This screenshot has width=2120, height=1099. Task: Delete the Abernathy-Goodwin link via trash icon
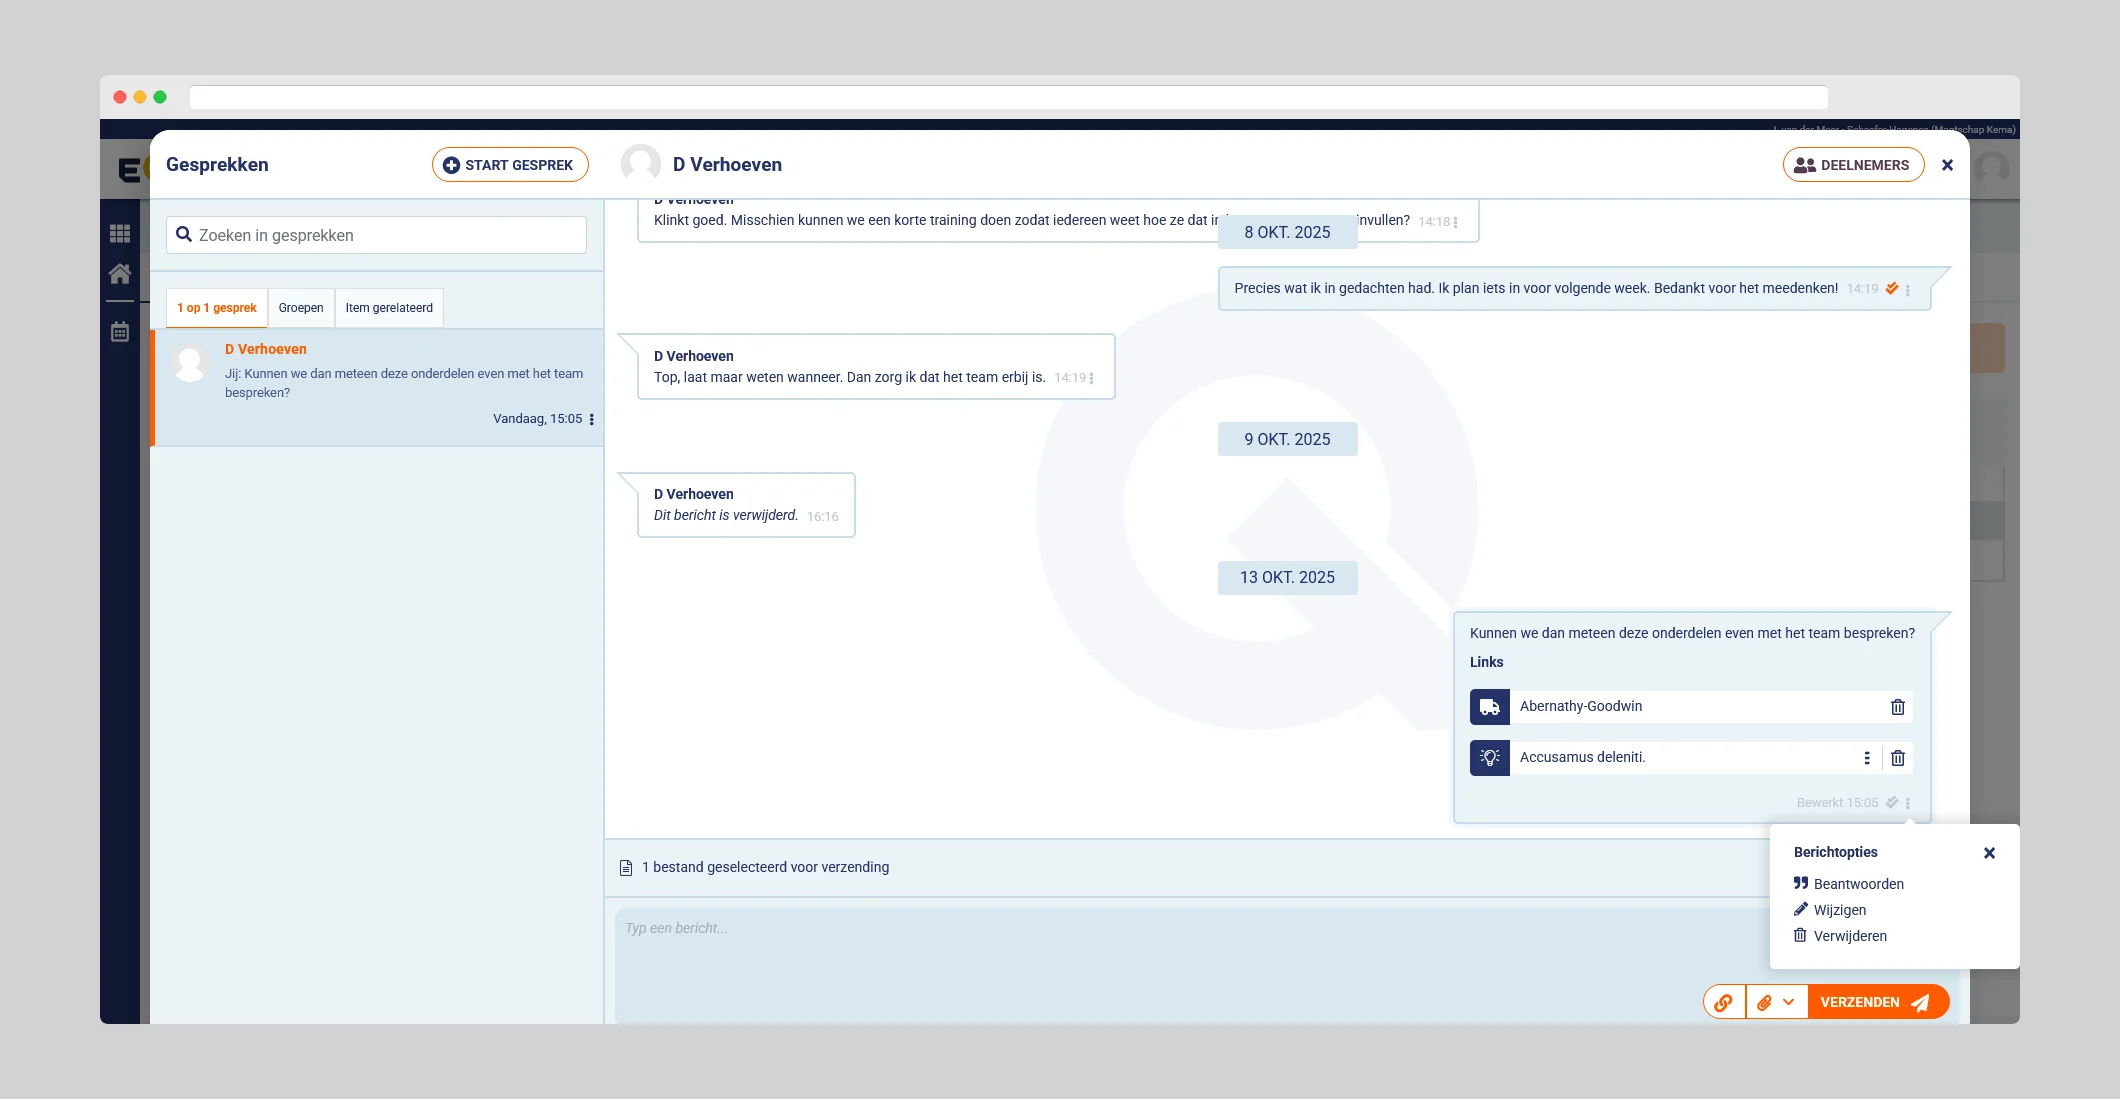(1897, 707)
